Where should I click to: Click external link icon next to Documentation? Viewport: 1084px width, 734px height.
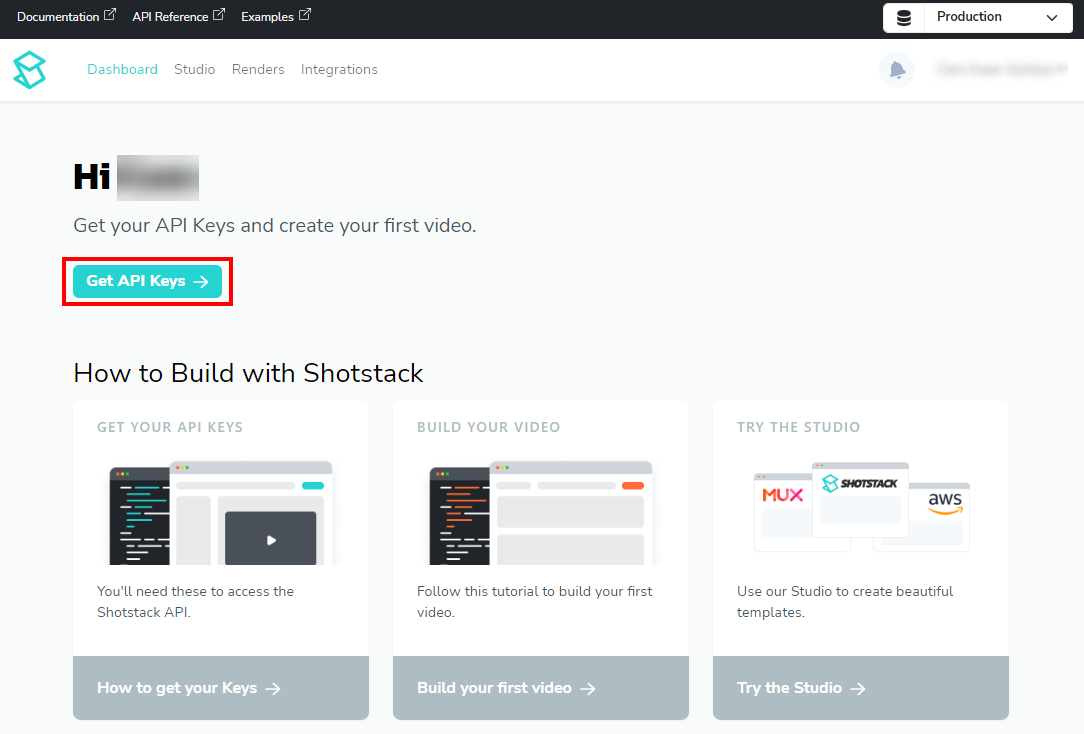[x=110, y=15]
